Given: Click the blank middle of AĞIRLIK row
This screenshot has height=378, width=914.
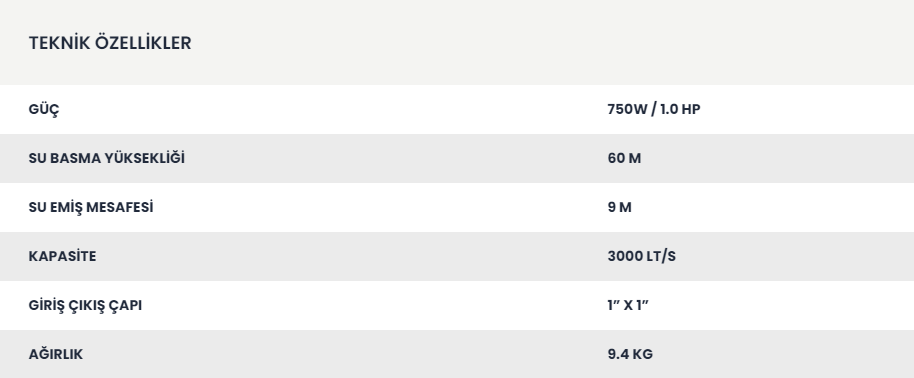Looking at the screenshot, I should point(344,354).
